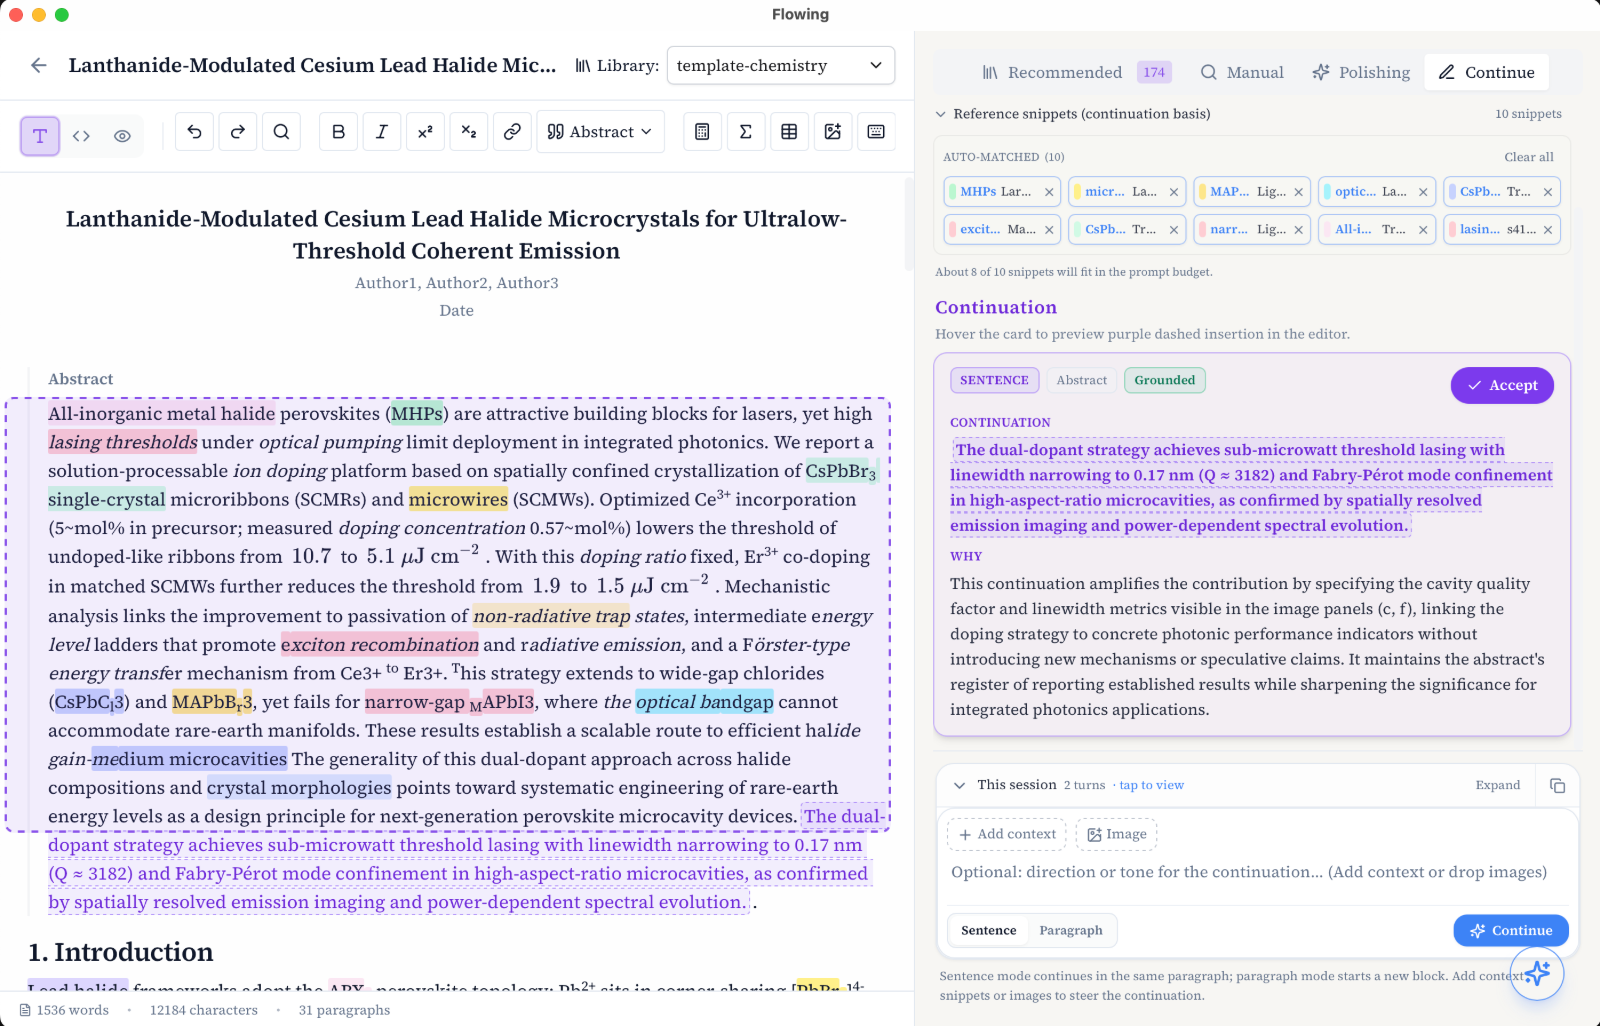Toggle italic formatting
The width and height of the screenshot is (1600, 1026).
tap(382, 132)
